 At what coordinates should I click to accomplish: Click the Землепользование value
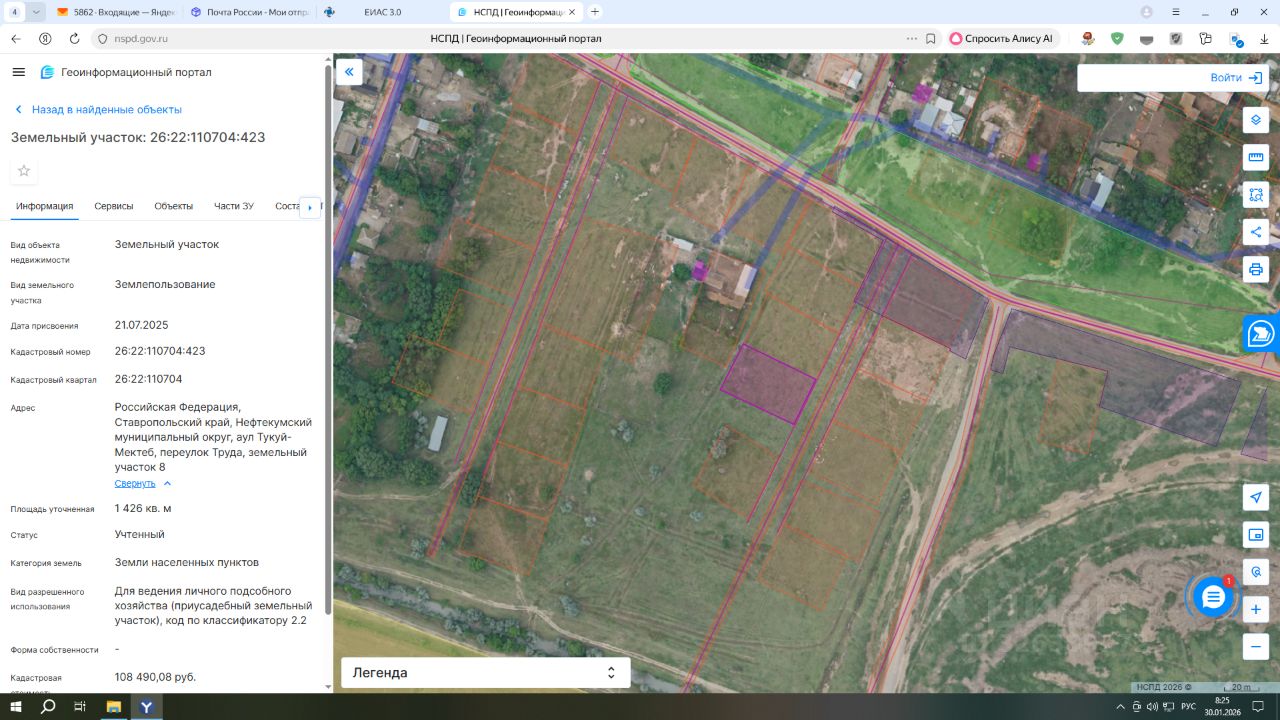[165, 284]
